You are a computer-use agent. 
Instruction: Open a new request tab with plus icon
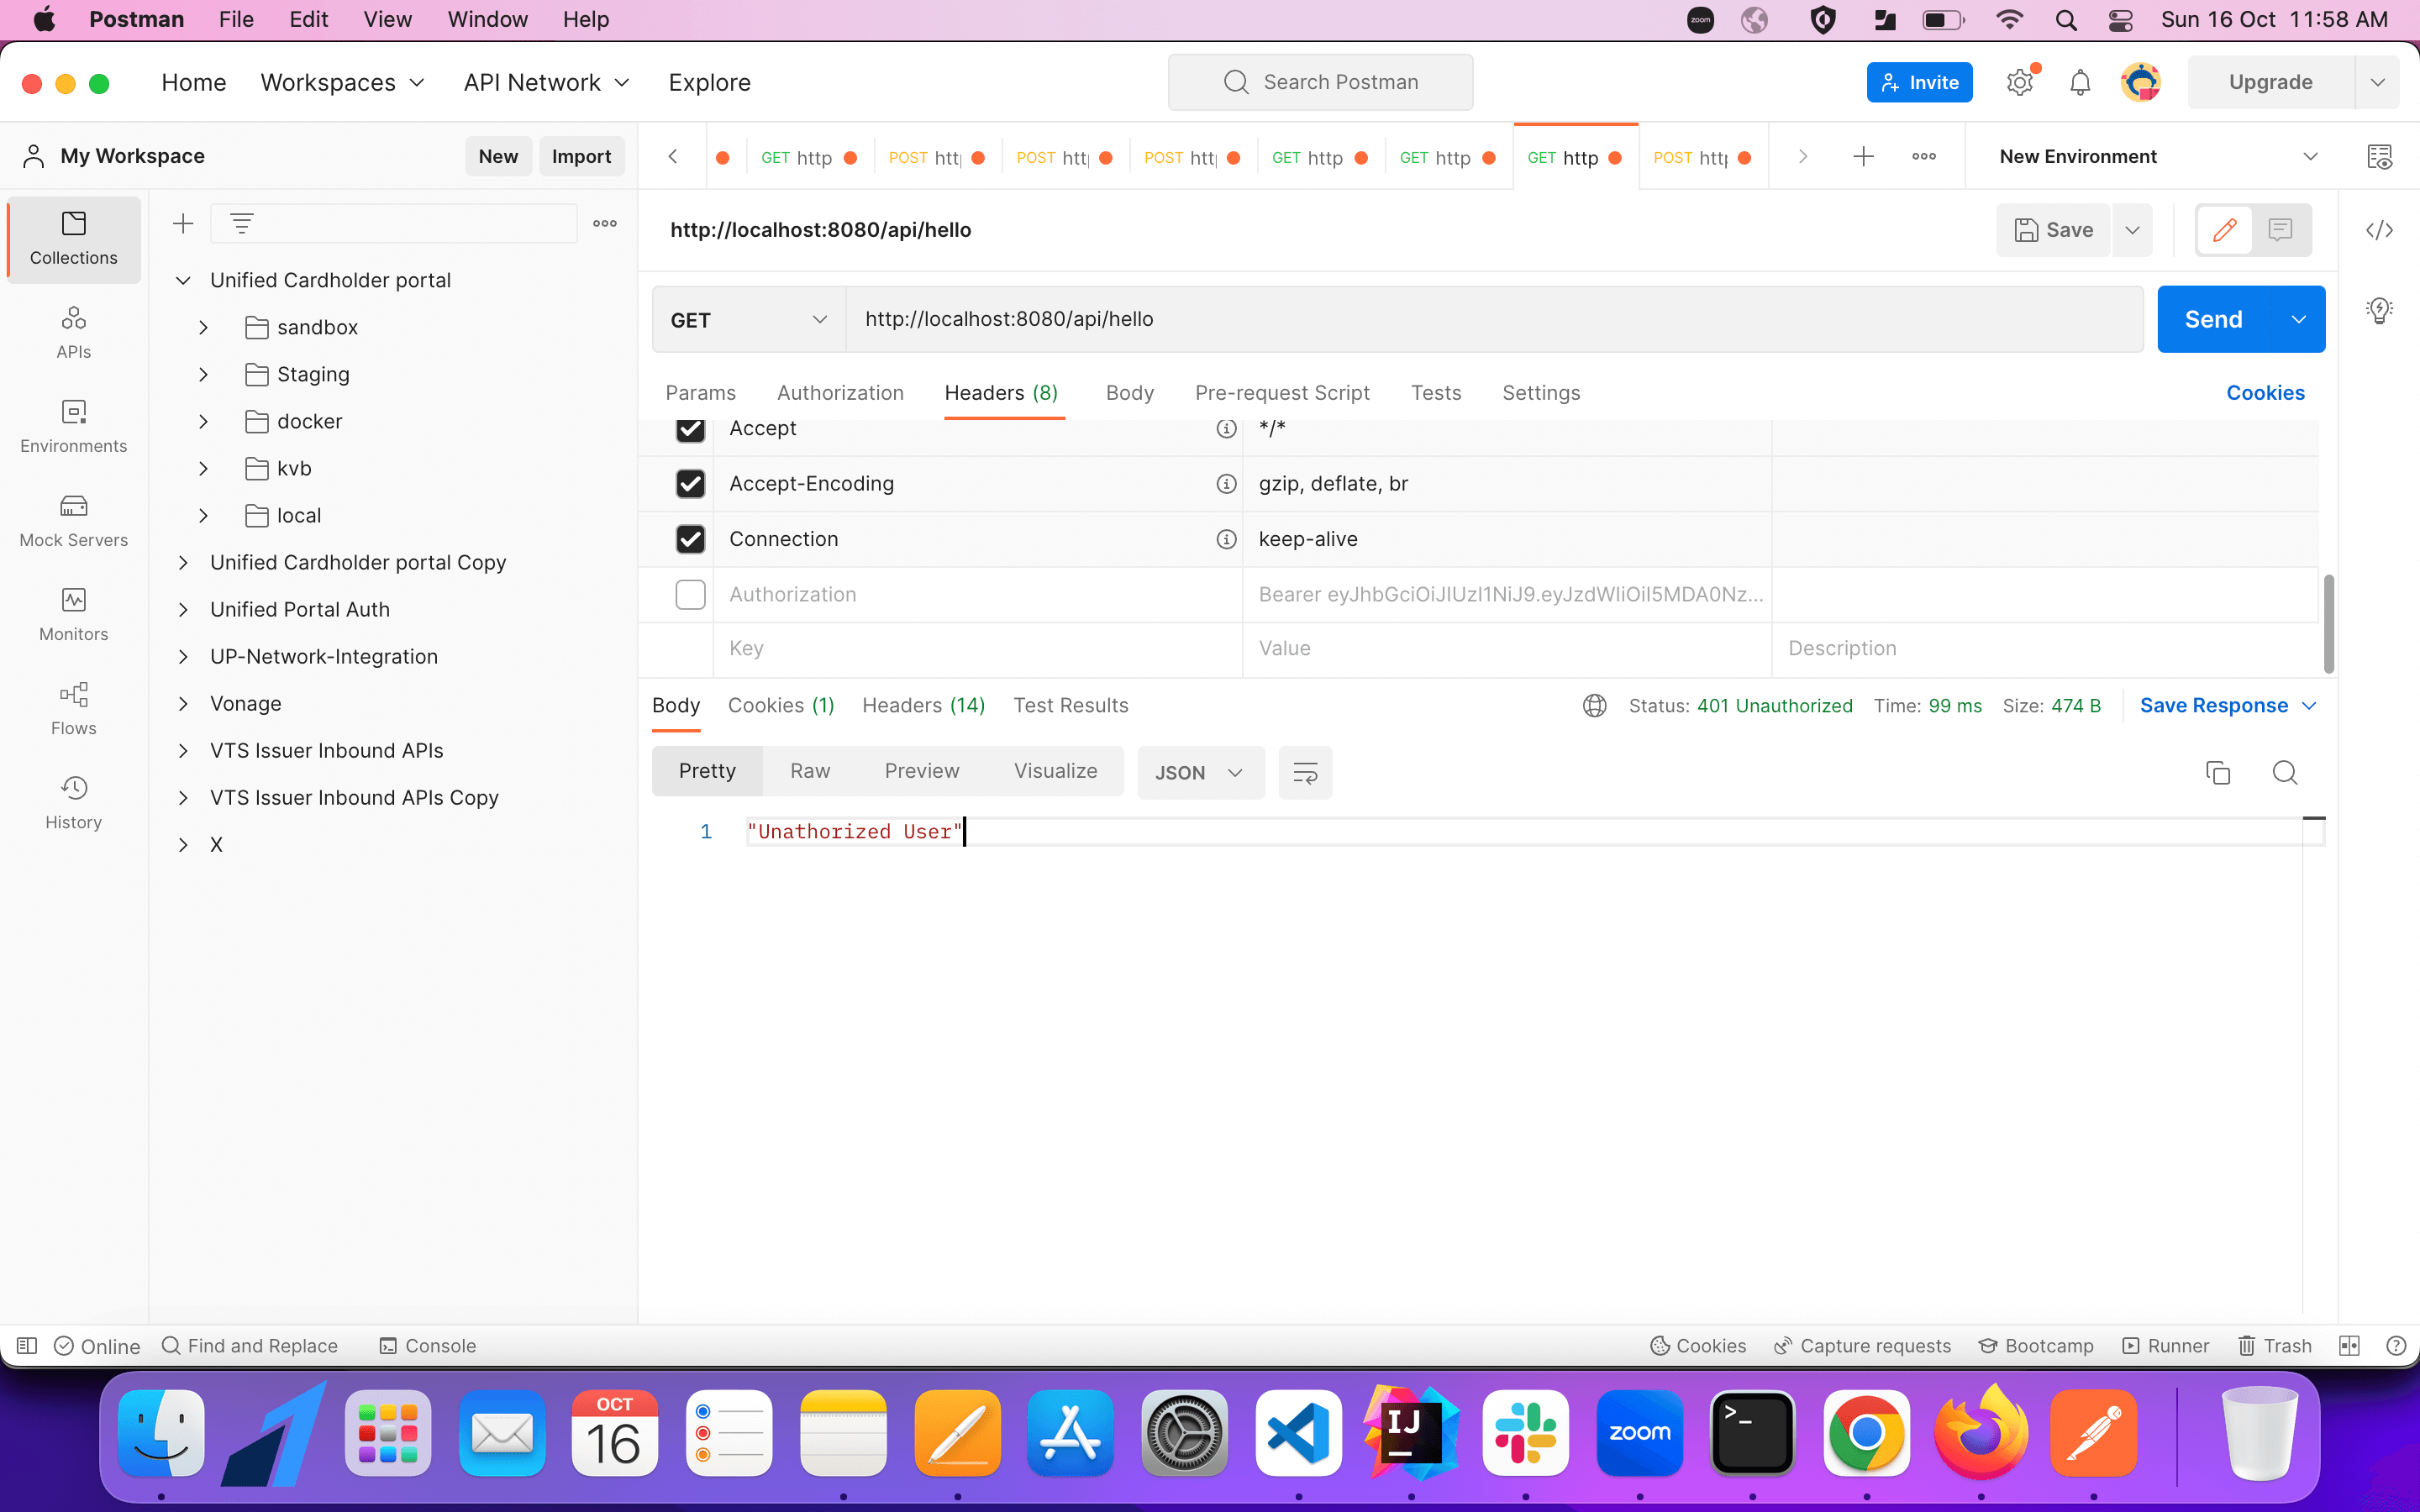point(1863,156)
